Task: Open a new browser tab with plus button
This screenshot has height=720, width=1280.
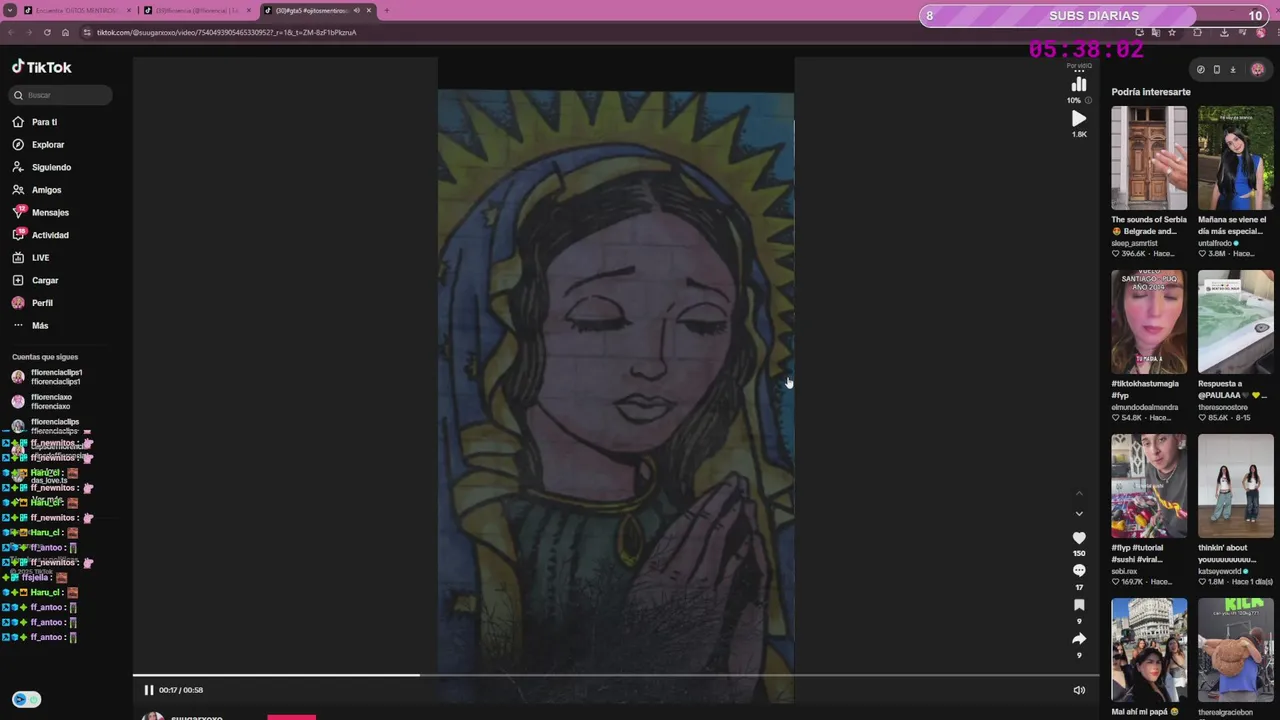Action: click(x=386, y=10)
